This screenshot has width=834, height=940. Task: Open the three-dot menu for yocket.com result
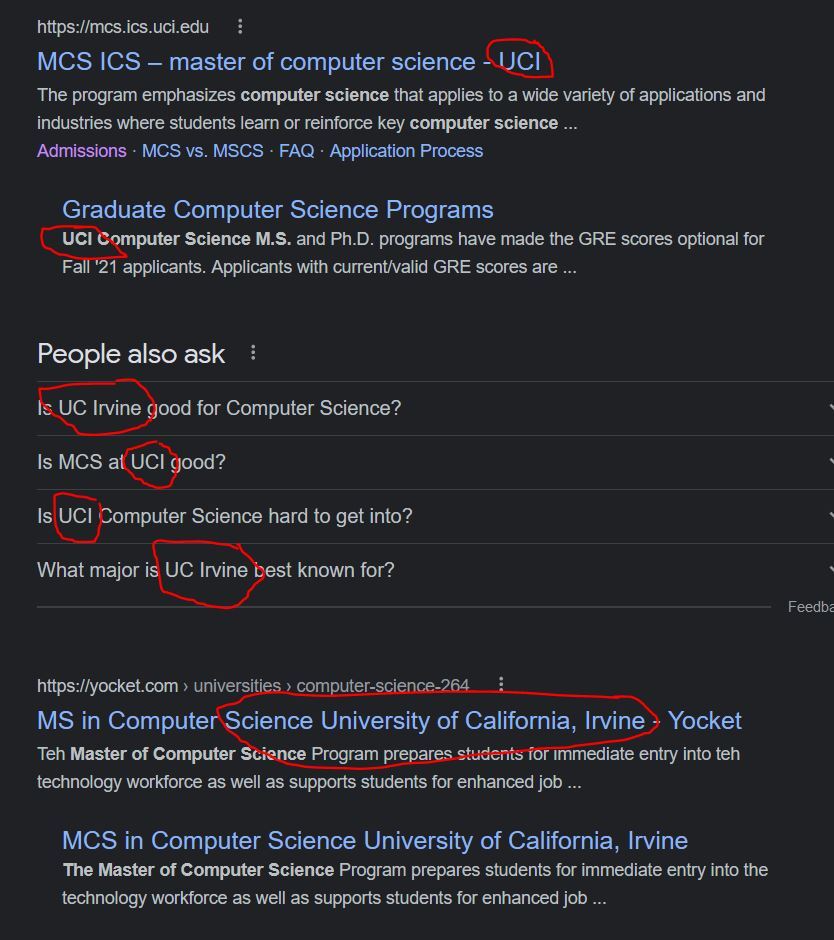(x=501, y=685)
